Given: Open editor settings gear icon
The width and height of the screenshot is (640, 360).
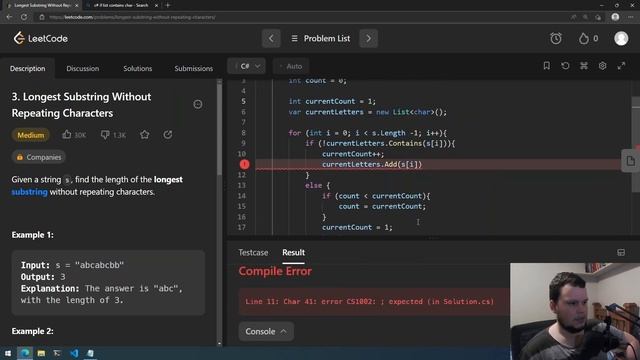Looking at the screenshot, I should (x=602, y=66).
